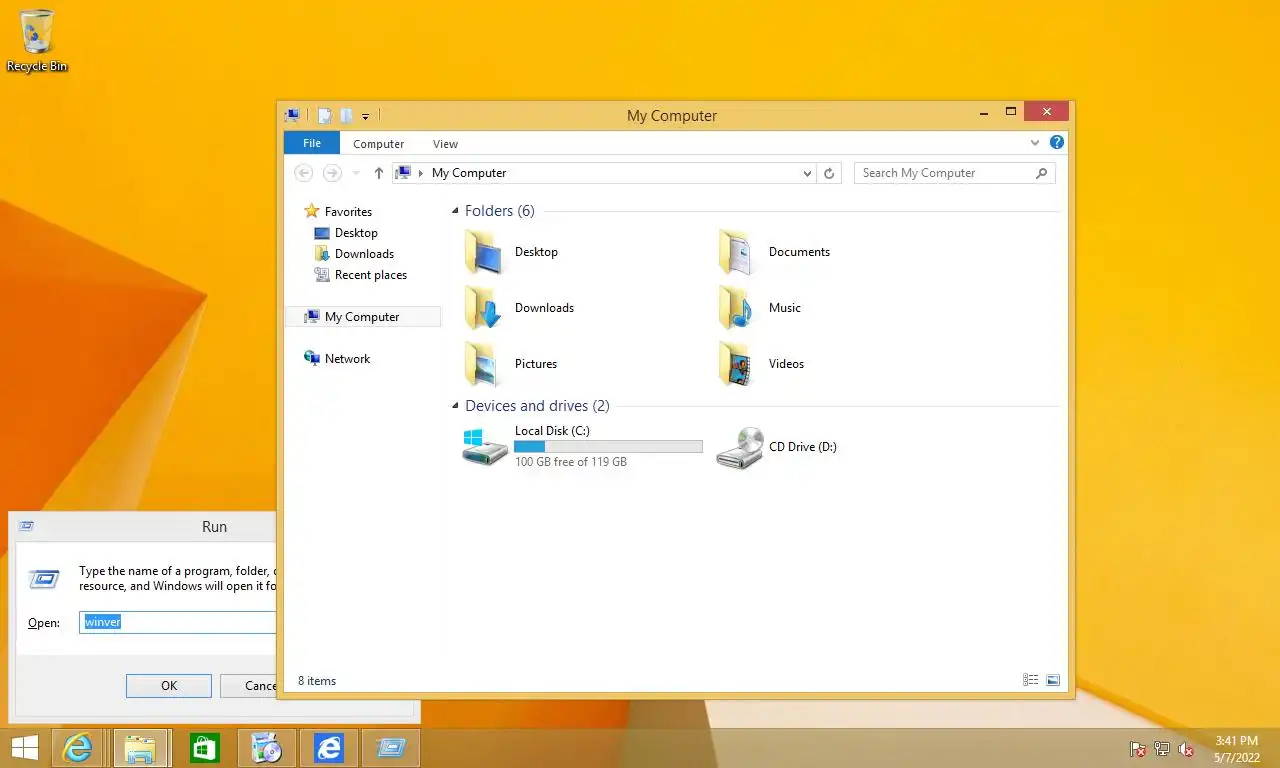1280x768 pixels.
Task: Click the Run dialog title bar
Action: click(x=144, y=527)
